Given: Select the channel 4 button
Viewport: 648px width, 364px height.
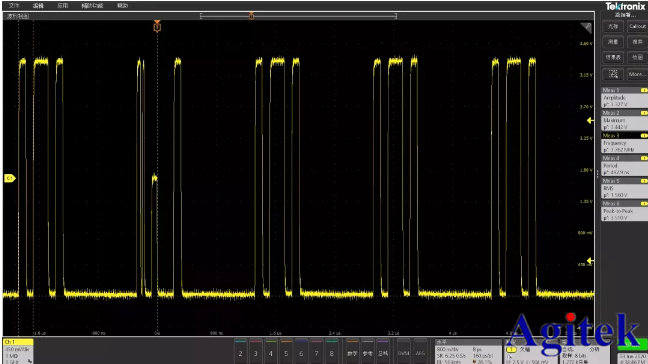Looking at the screenshot, I should tap(271, 352).
